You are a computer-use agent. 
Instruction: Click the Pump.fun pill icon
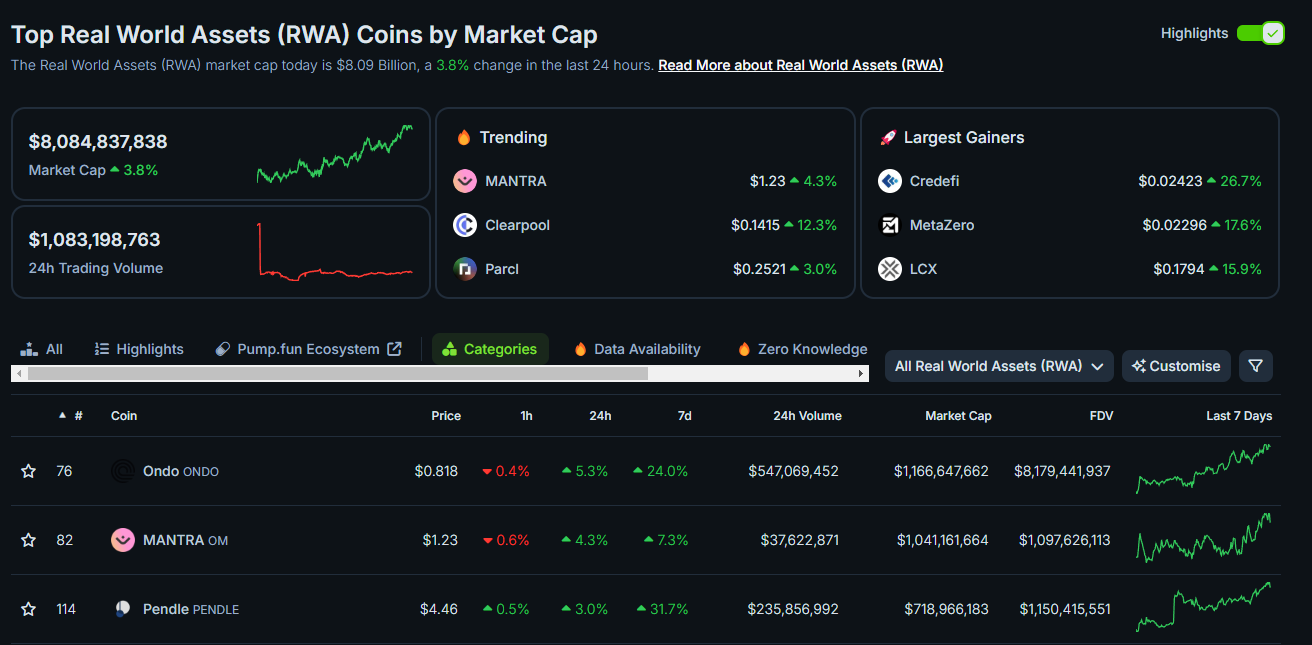[223, 349]
